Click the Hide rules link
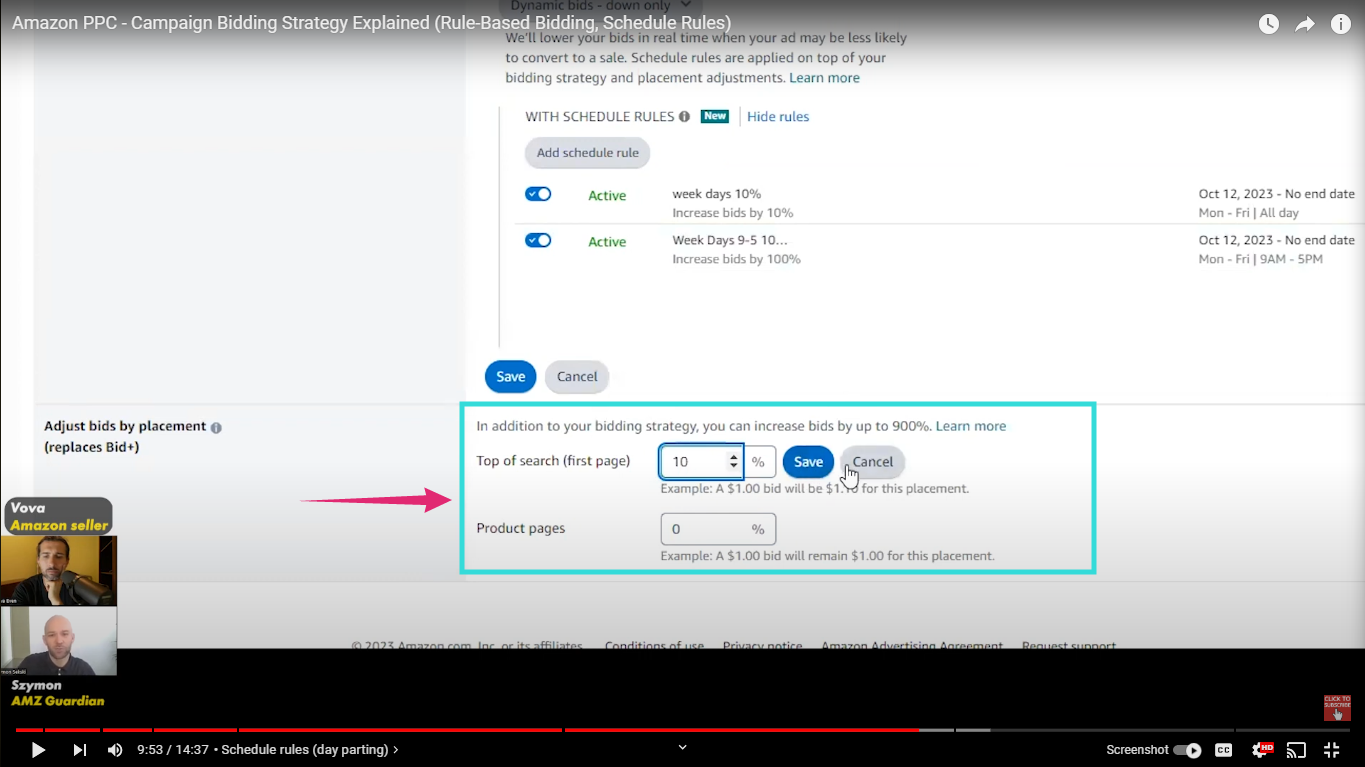Screen dimensions: 1365x767 pos(778,116)
